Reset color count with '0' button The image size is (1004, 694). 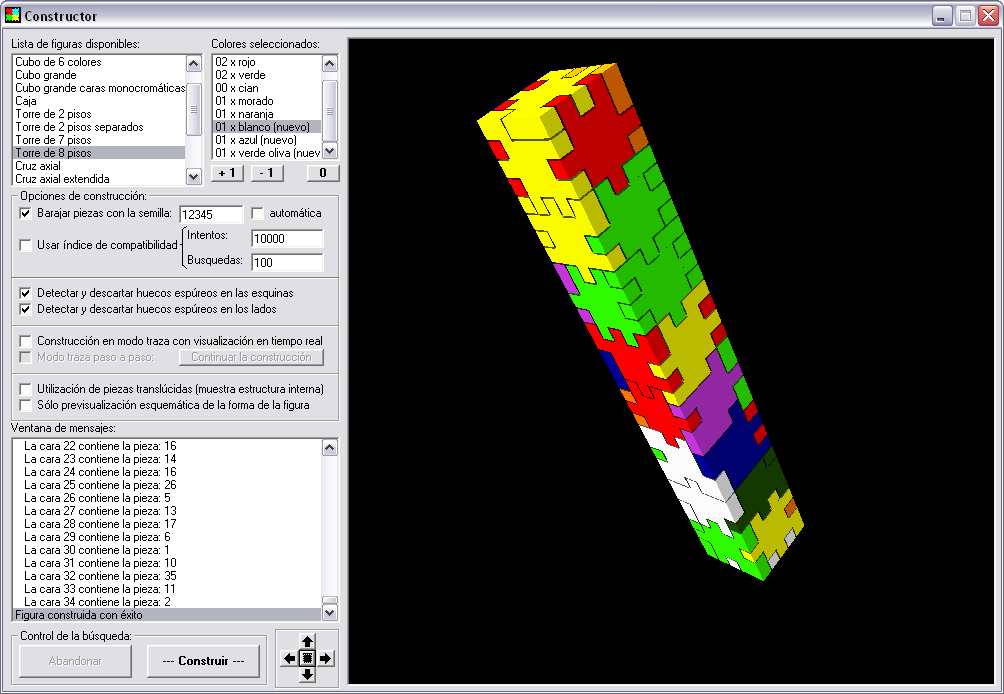coord(322,172)
